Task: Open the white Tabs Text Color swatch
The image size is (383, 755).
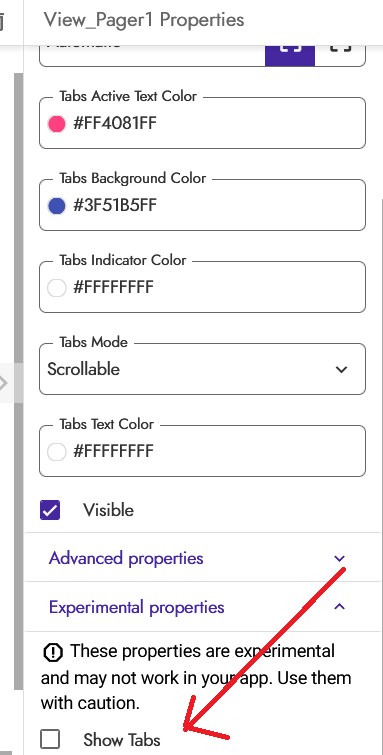Action: pyautogui.click(x=56, y=452)
